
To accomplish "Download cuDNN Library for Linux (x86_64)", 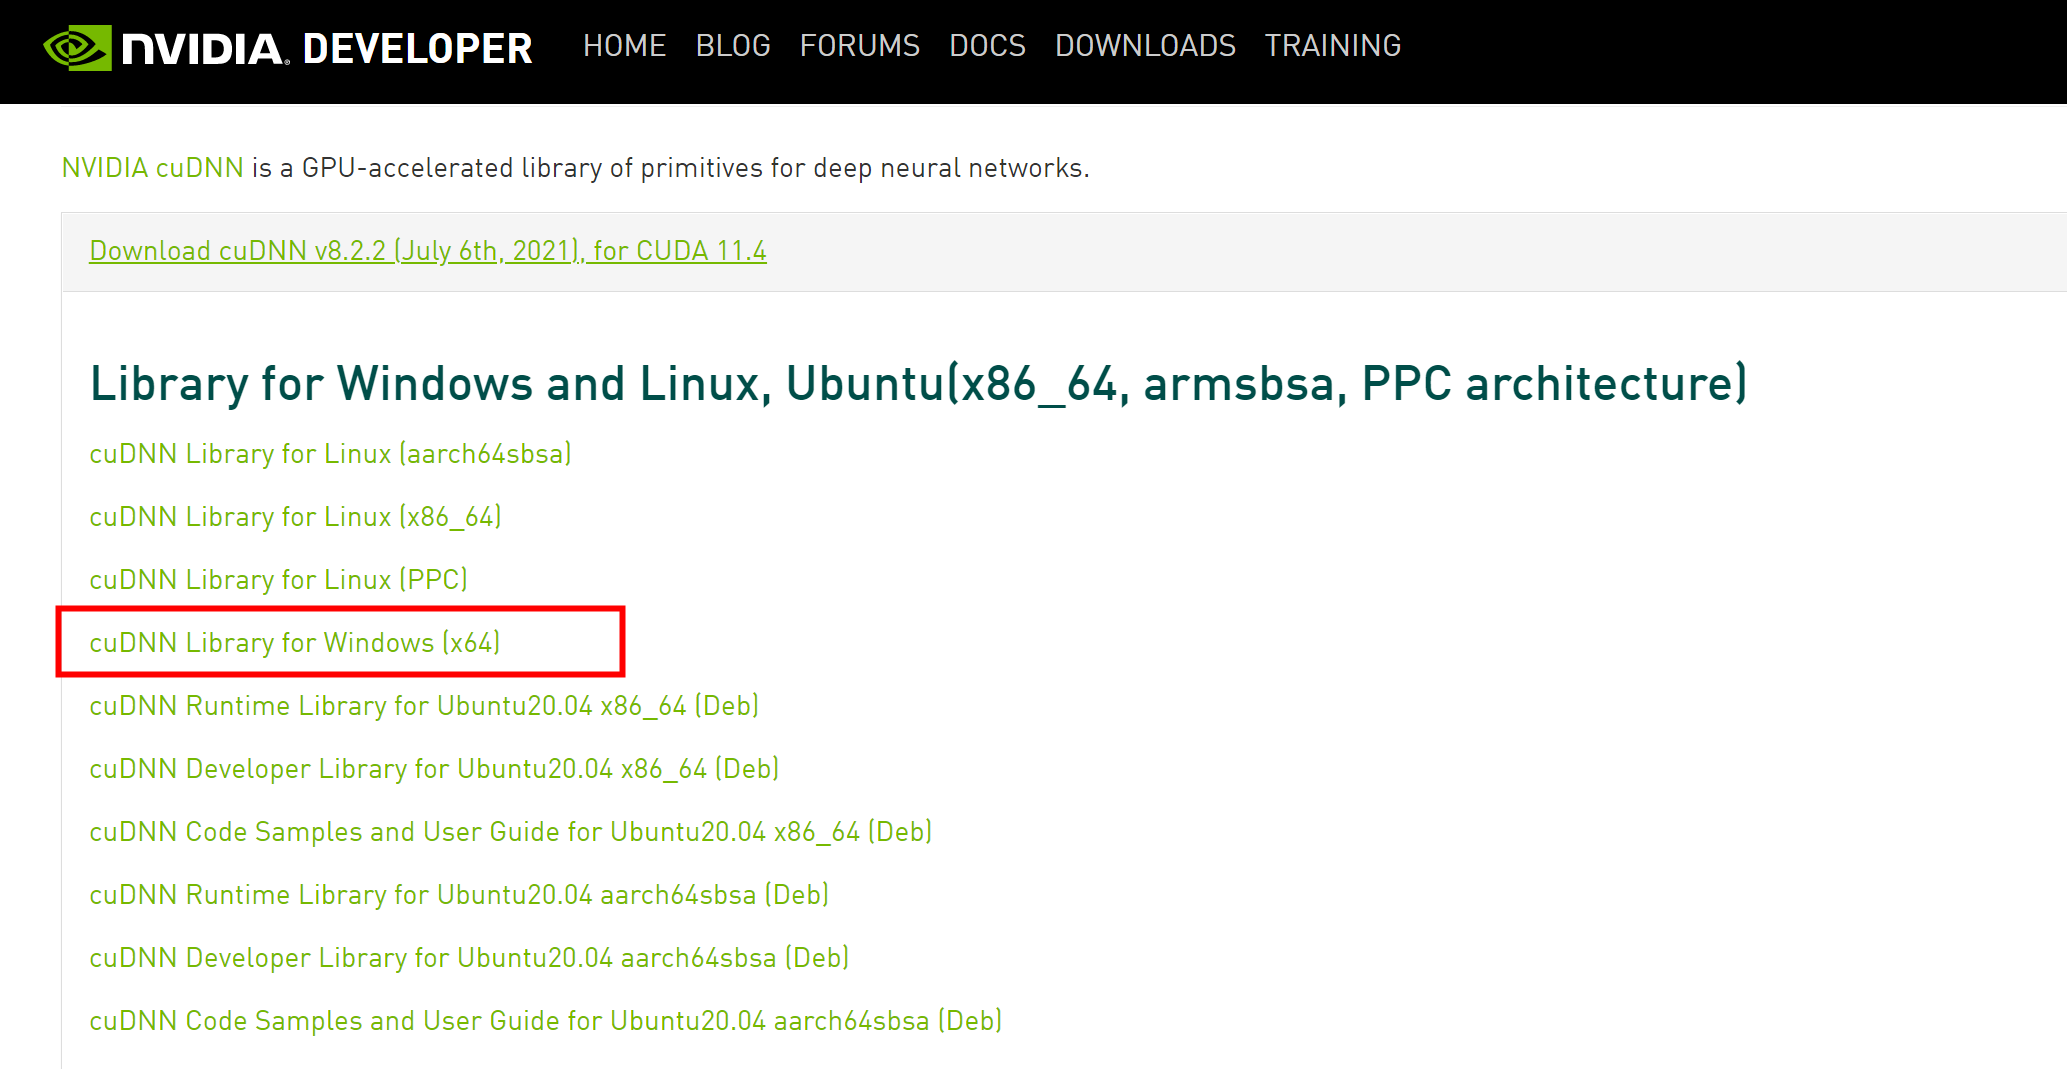I will (296, 517).
